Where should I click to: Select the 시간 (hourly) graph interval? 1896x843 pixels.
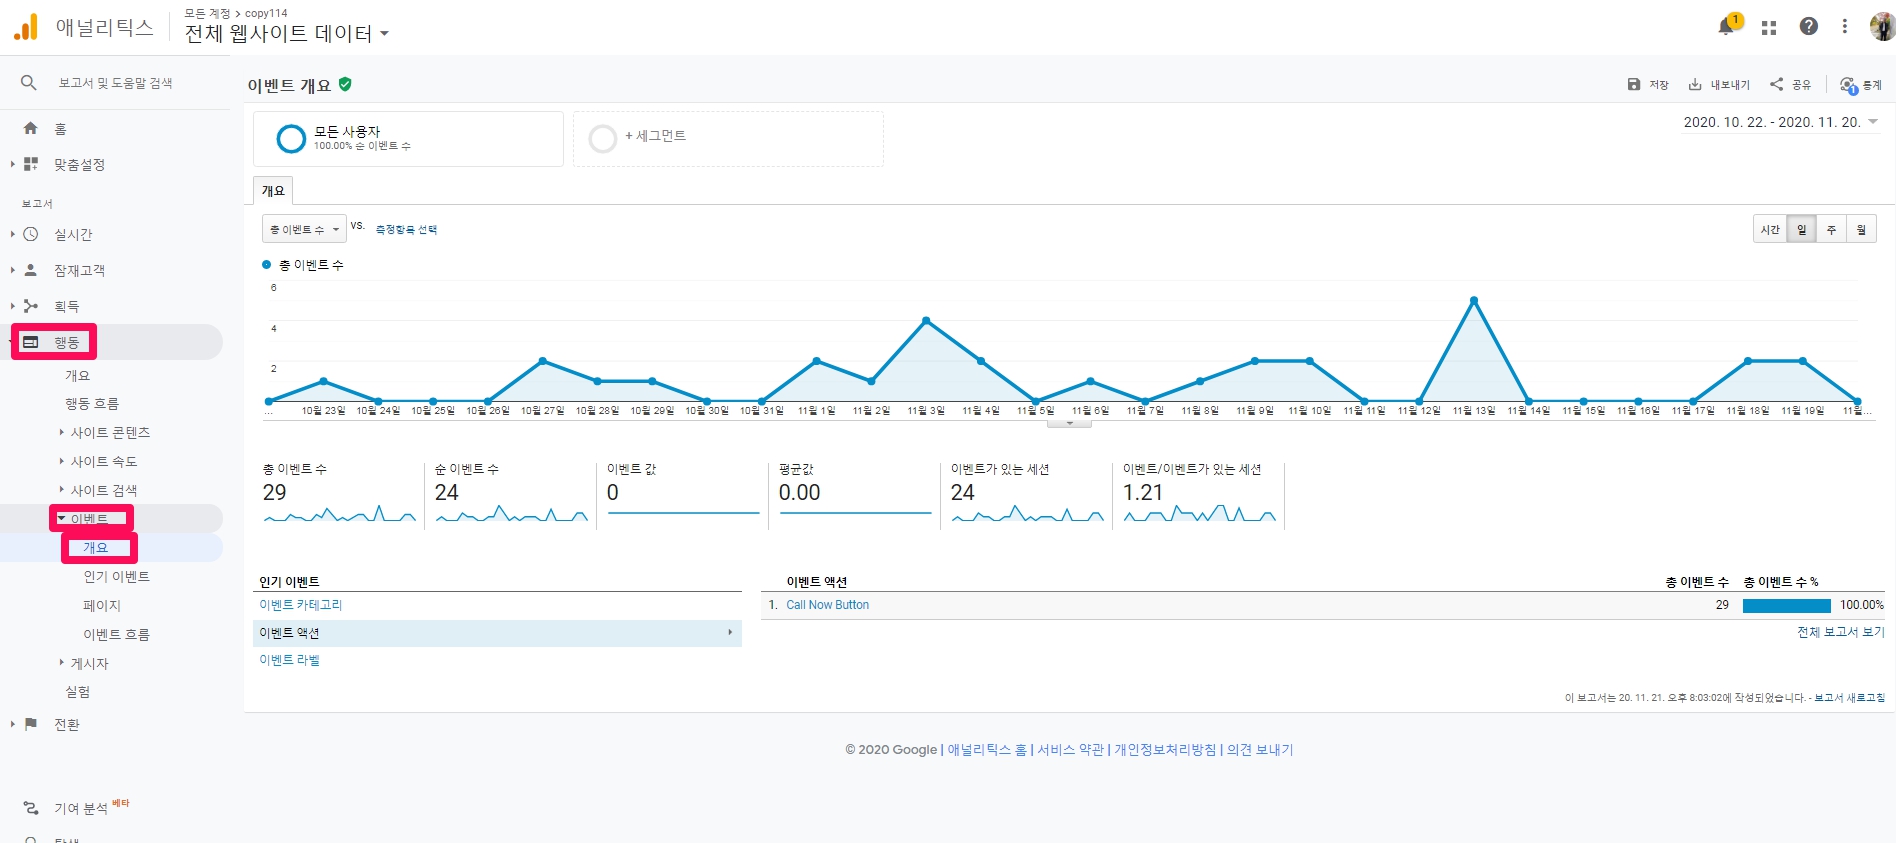(x=1770, y=230)
